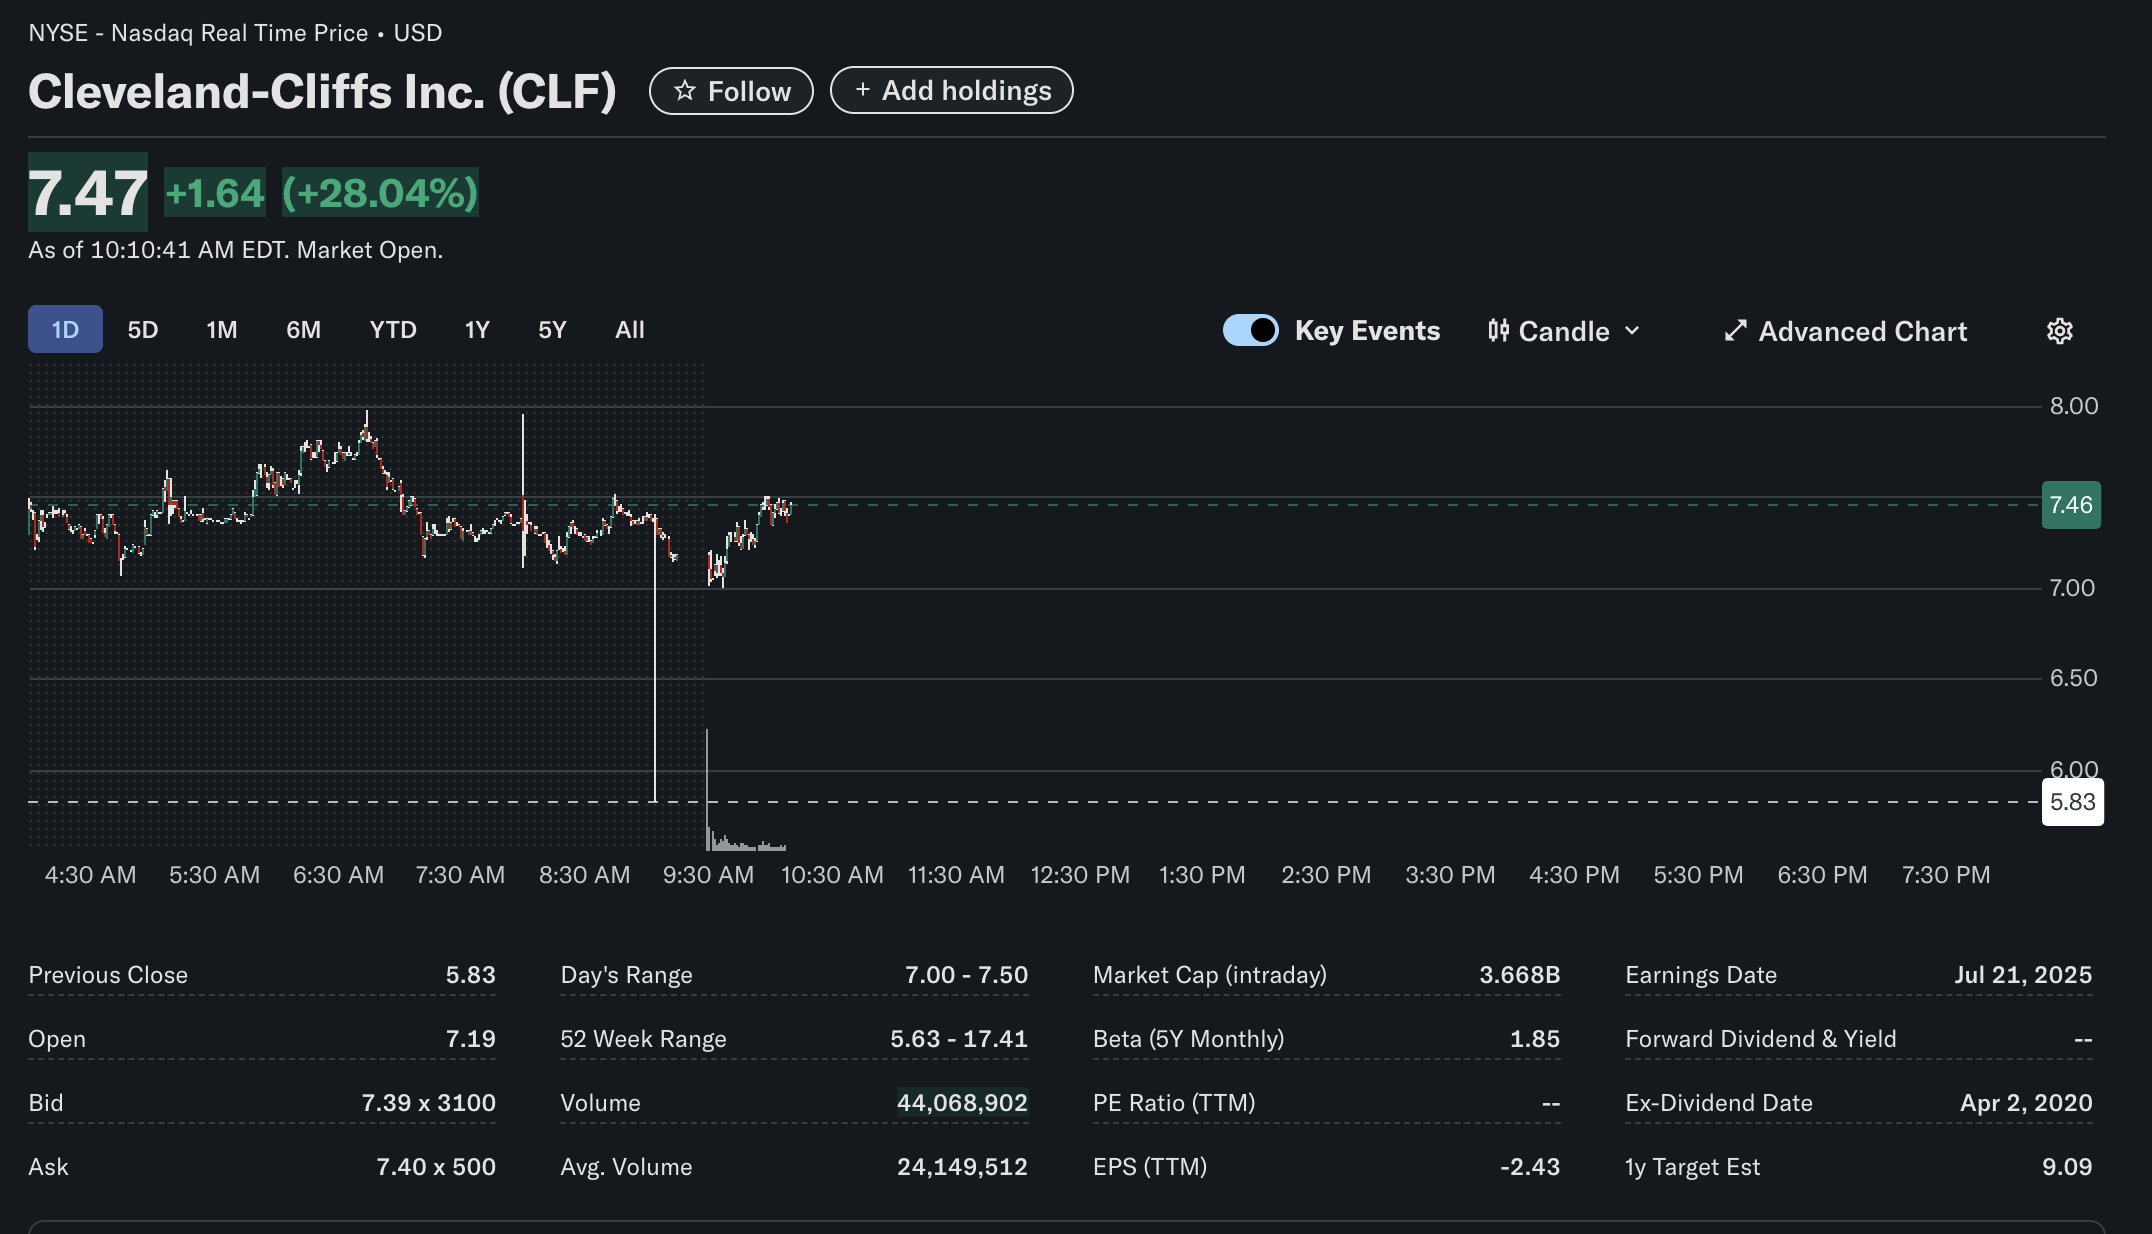This screenshot has width=2152, height=1234.
Task: Click the 3.668B market cap value
Action: [1520, 975]
